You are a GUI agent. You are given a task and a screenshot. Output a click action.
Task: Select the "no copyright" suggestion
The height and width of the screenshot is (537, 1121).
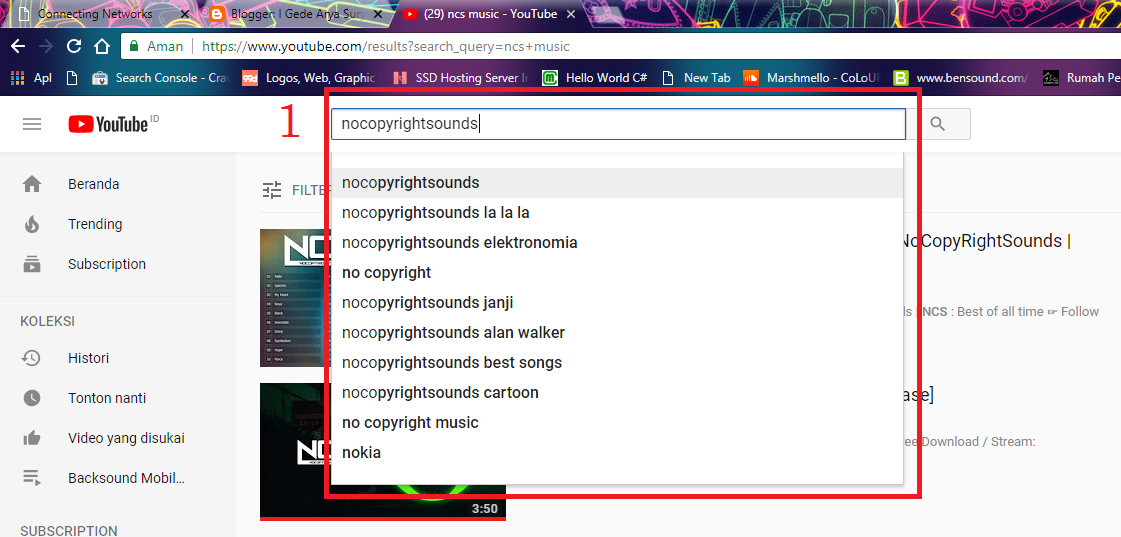click(x=617, y=273)
